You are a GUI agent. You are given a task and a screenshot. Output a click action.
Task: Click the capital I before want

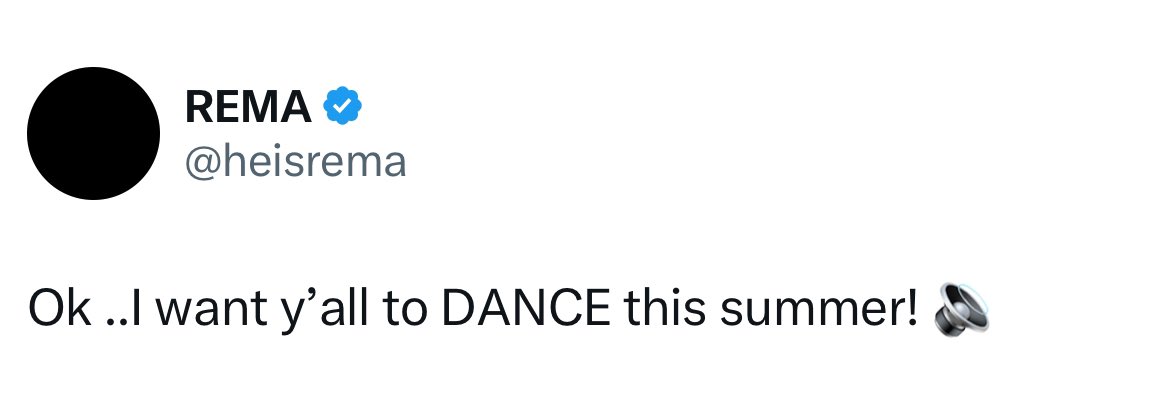(x=135, y=308)
